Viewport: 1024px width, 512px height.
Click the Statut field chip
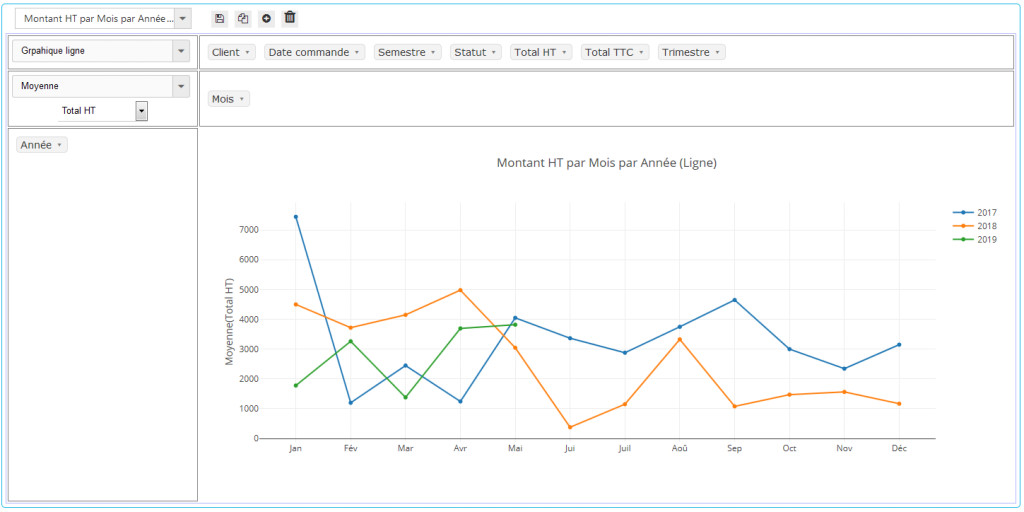(475, 52)
